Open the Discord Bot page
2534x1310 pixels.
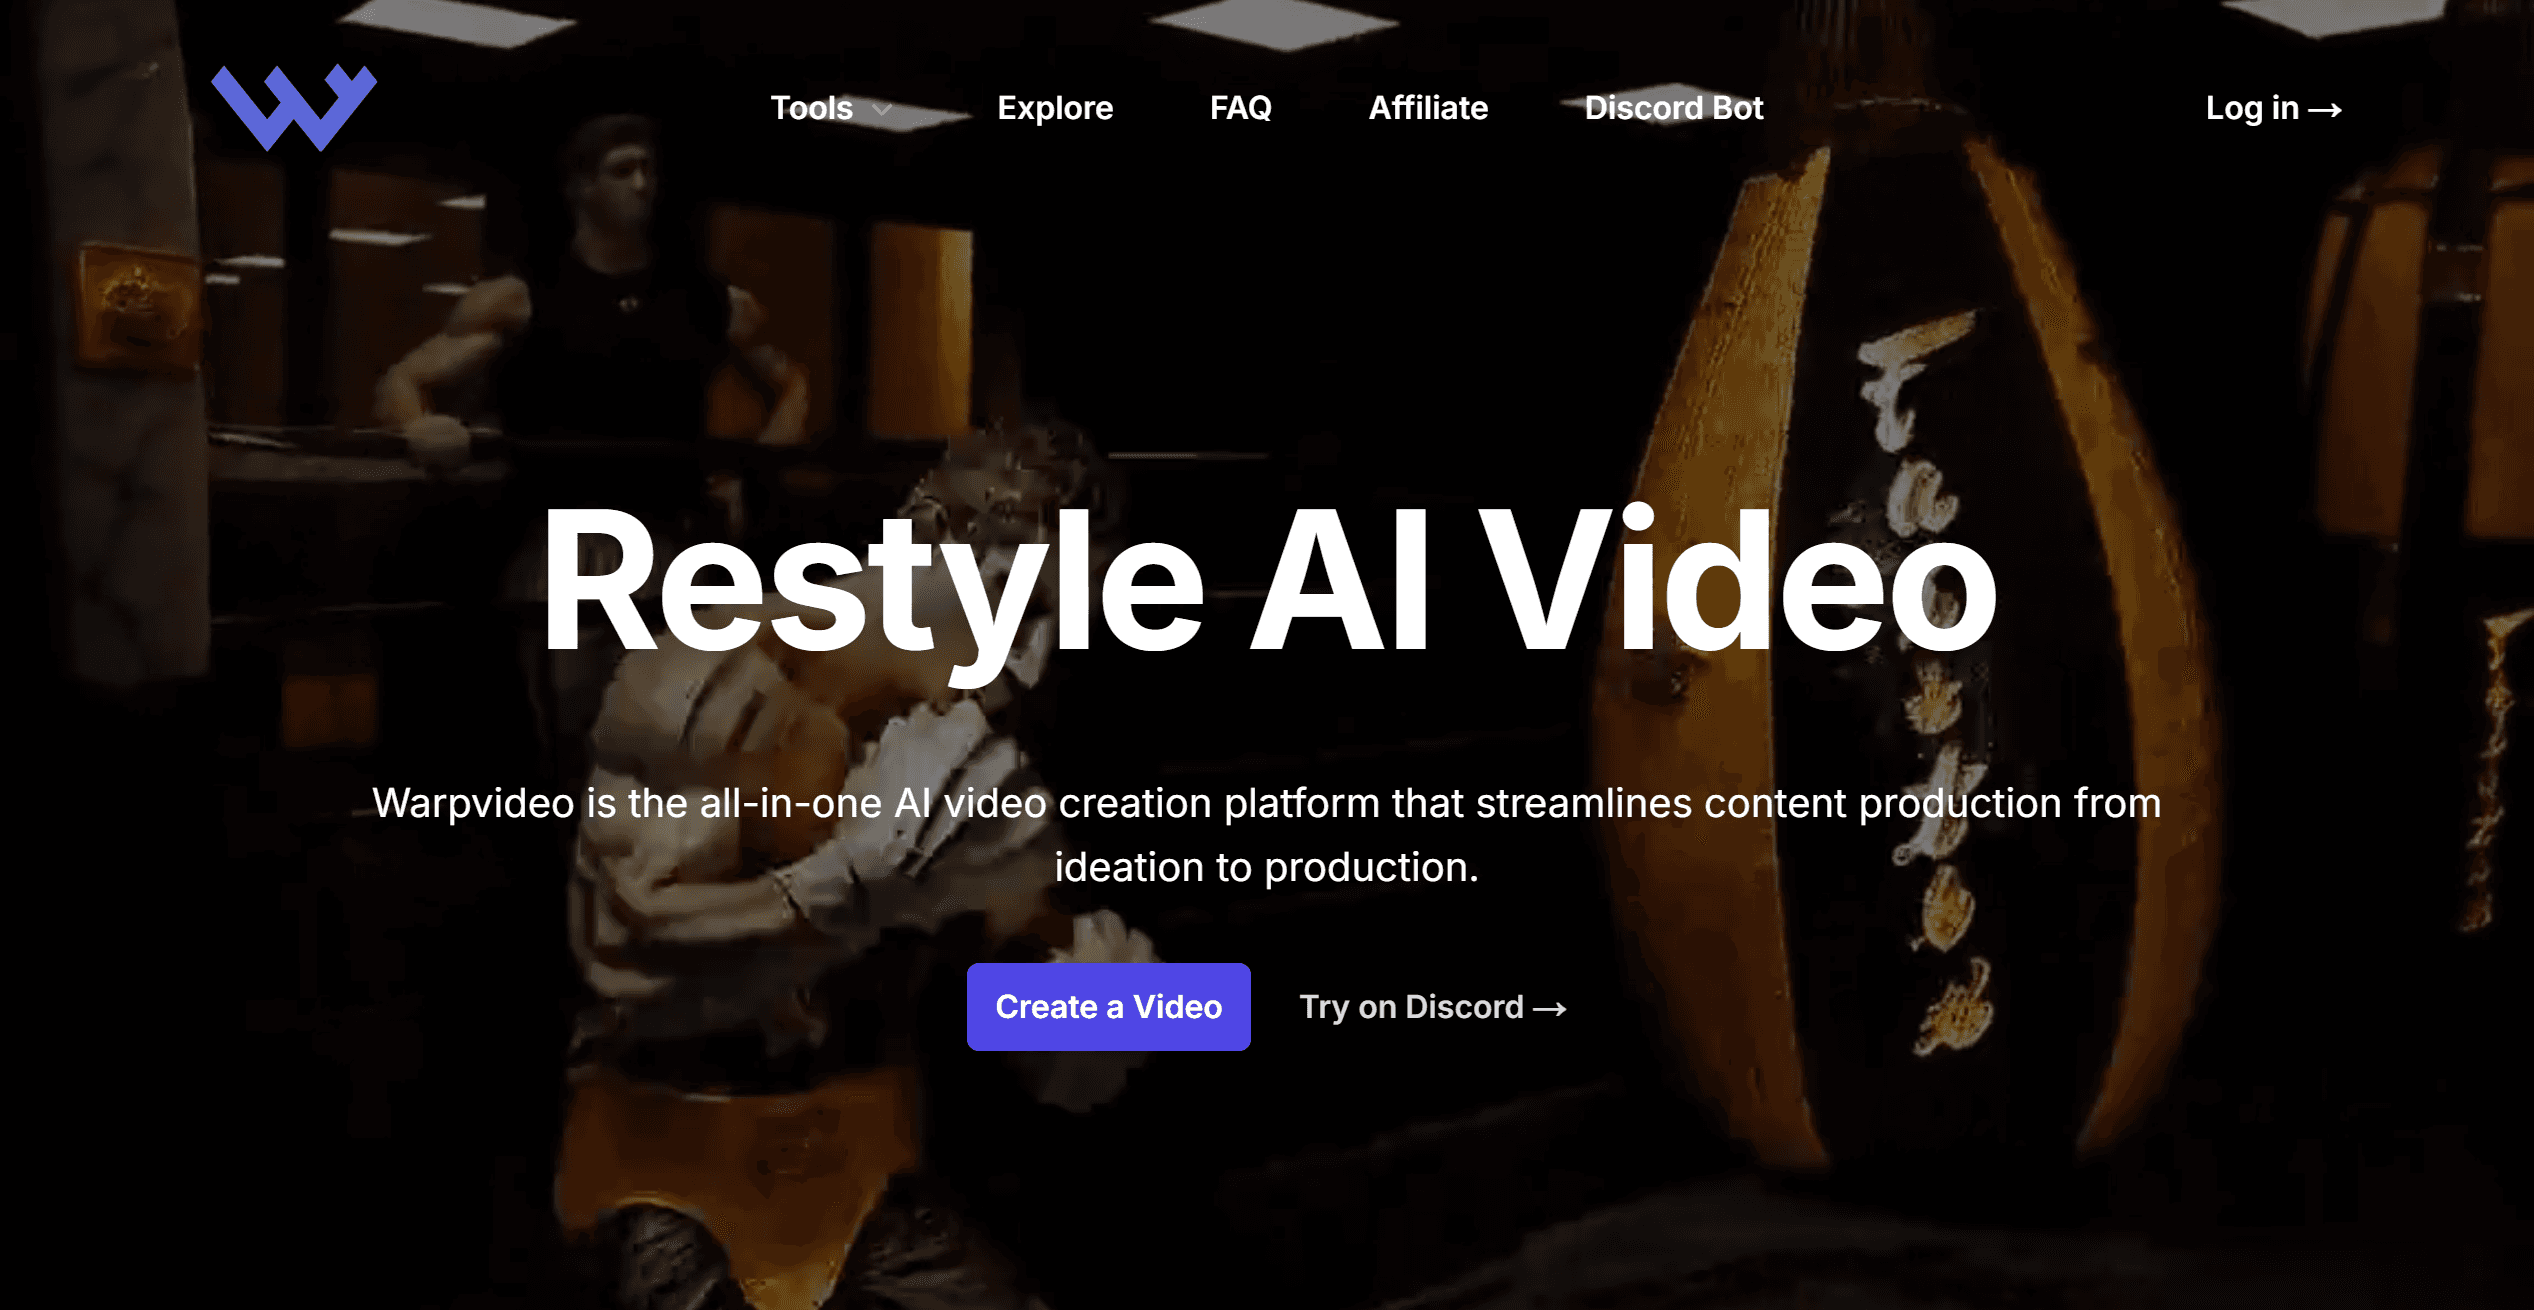coord(1673,108)
